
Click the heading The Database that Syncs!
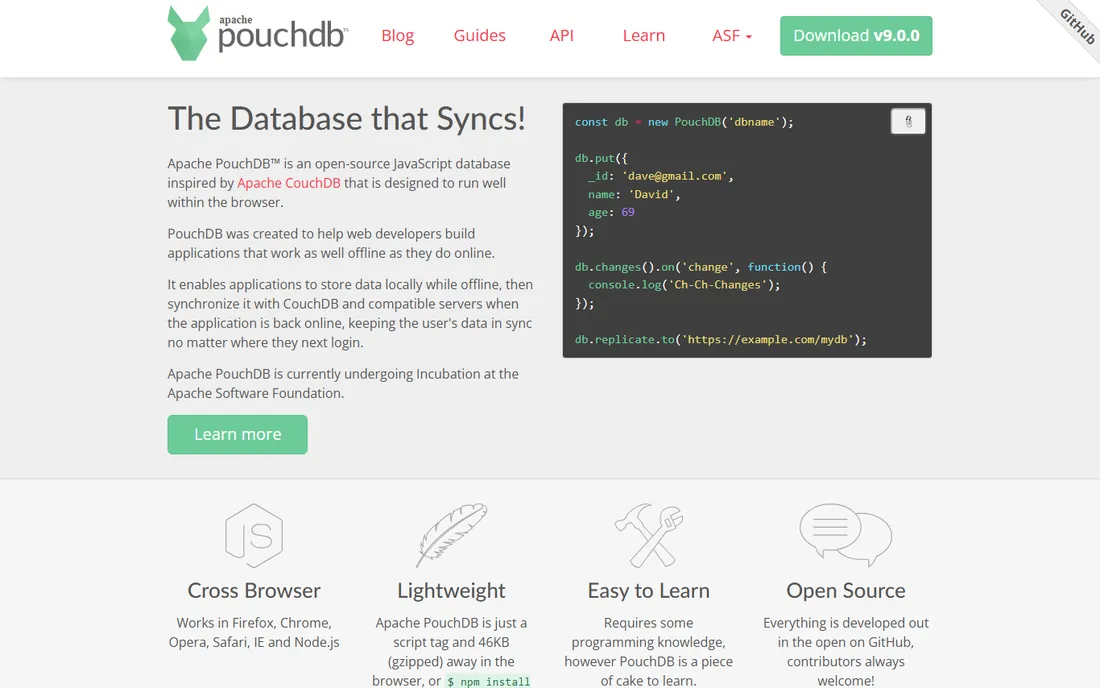(347, 119)
